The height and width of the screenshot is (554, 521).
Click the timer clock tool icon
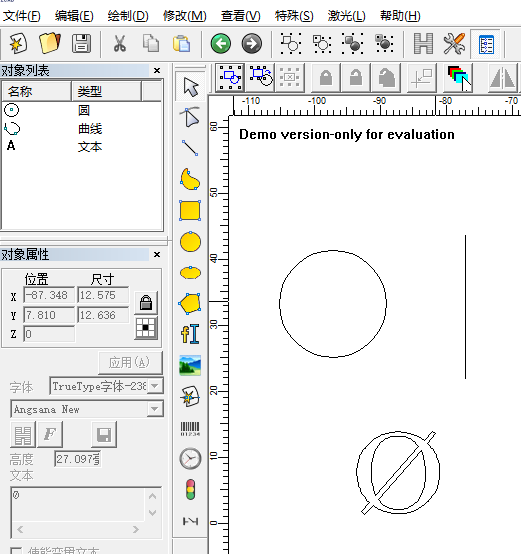click(x=190, y=459)
